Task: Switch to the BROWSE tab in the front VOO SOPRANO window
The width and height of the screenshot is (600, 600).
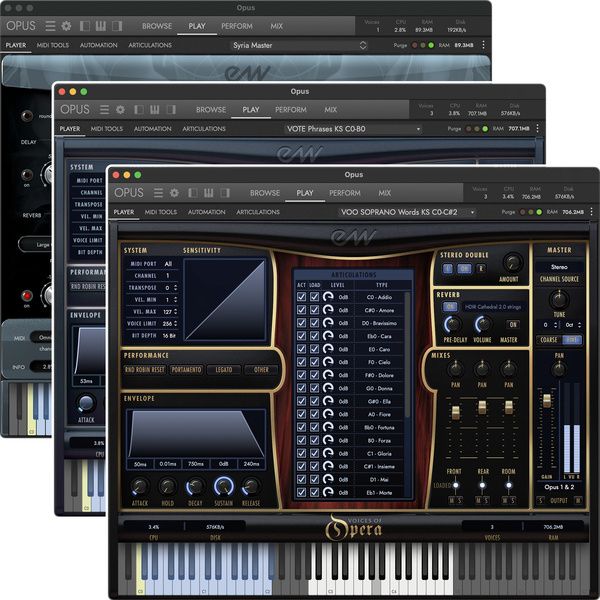Action: tap(265, 193)
